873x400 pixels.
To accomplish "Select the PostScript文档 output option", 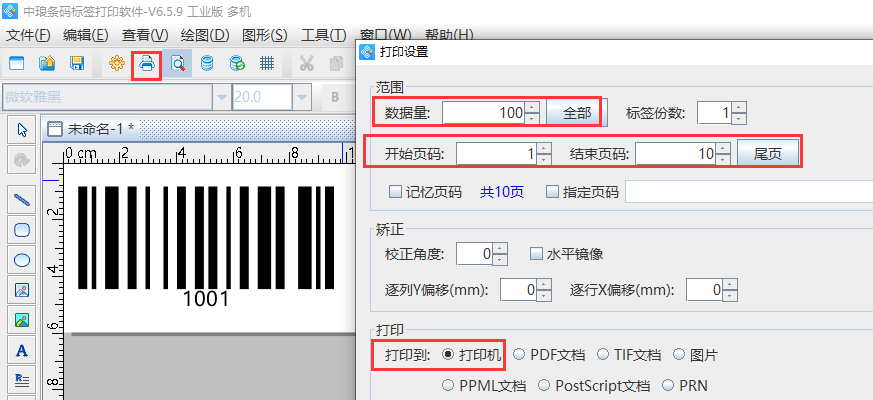I will tap(545, 386).
